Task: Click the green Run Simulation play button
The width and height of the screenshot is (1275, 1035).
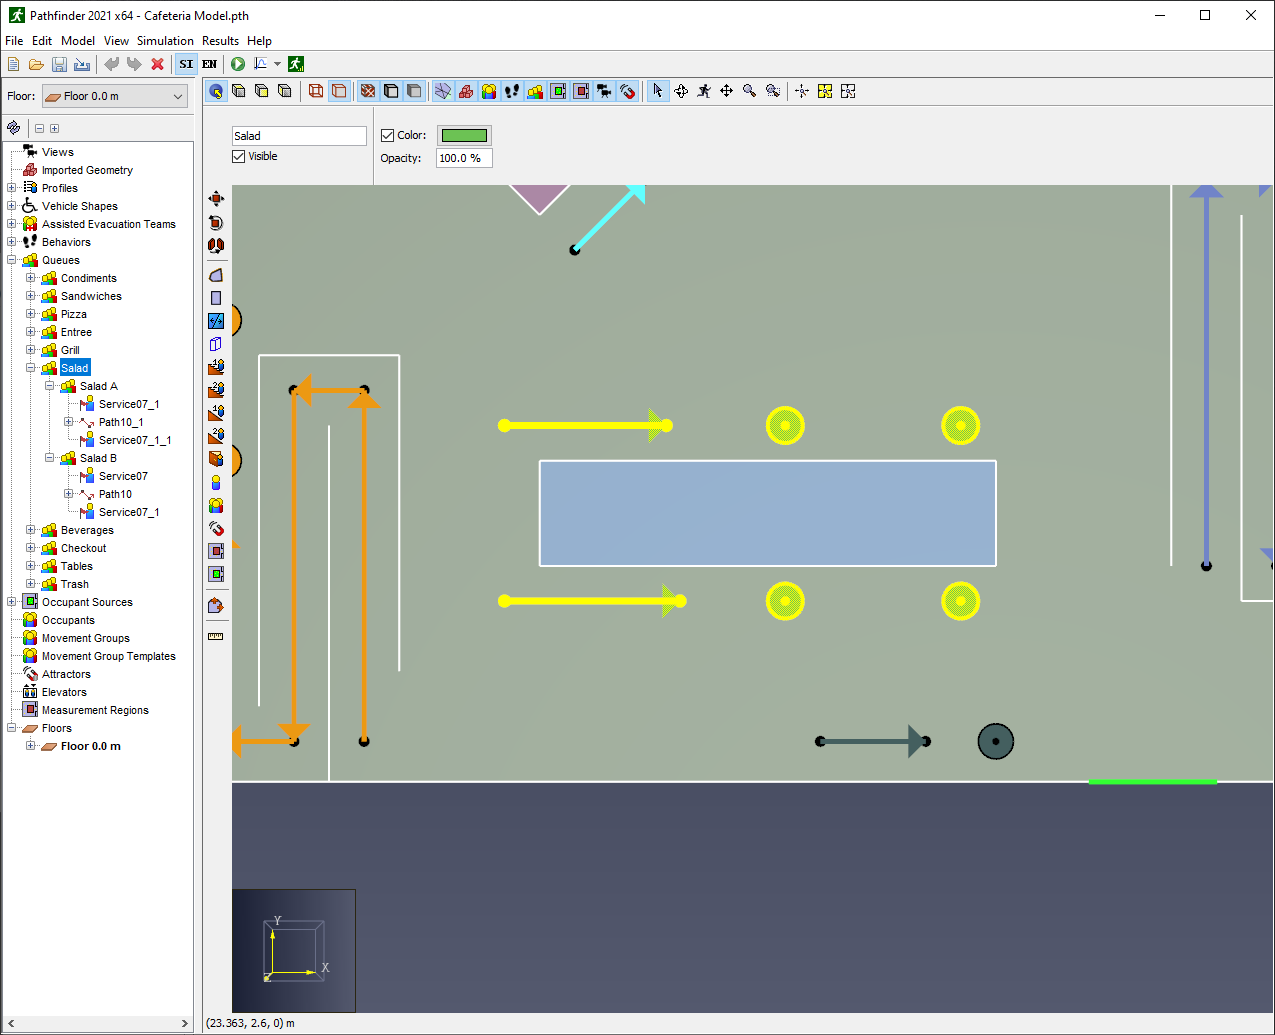Action: [x=238, y=64]
